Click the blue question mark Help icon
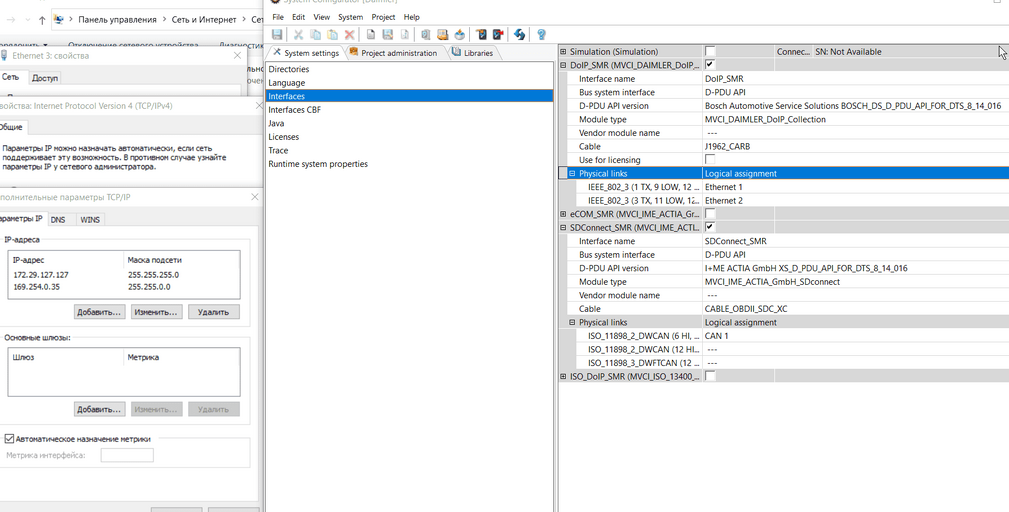Screen dimensions: 1009x512 pos(541,35)
